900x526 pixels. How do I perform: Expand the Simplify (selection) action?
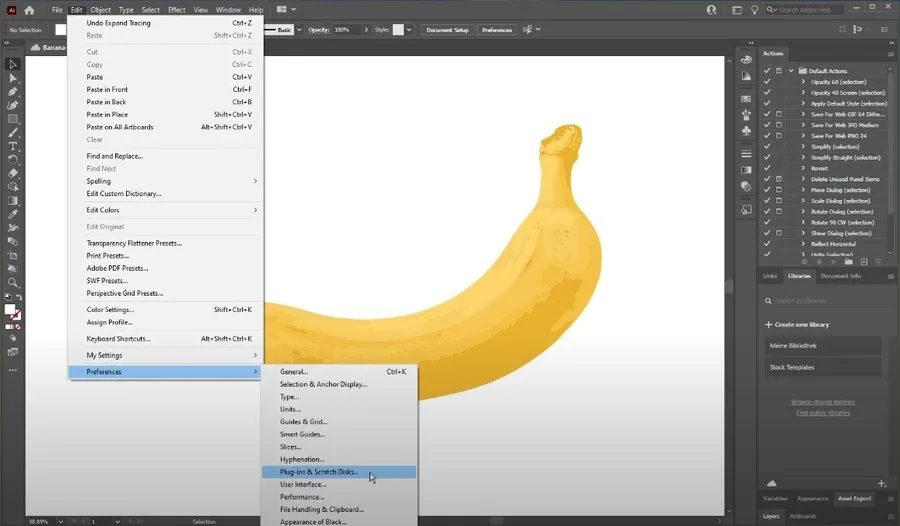[803, 146]
